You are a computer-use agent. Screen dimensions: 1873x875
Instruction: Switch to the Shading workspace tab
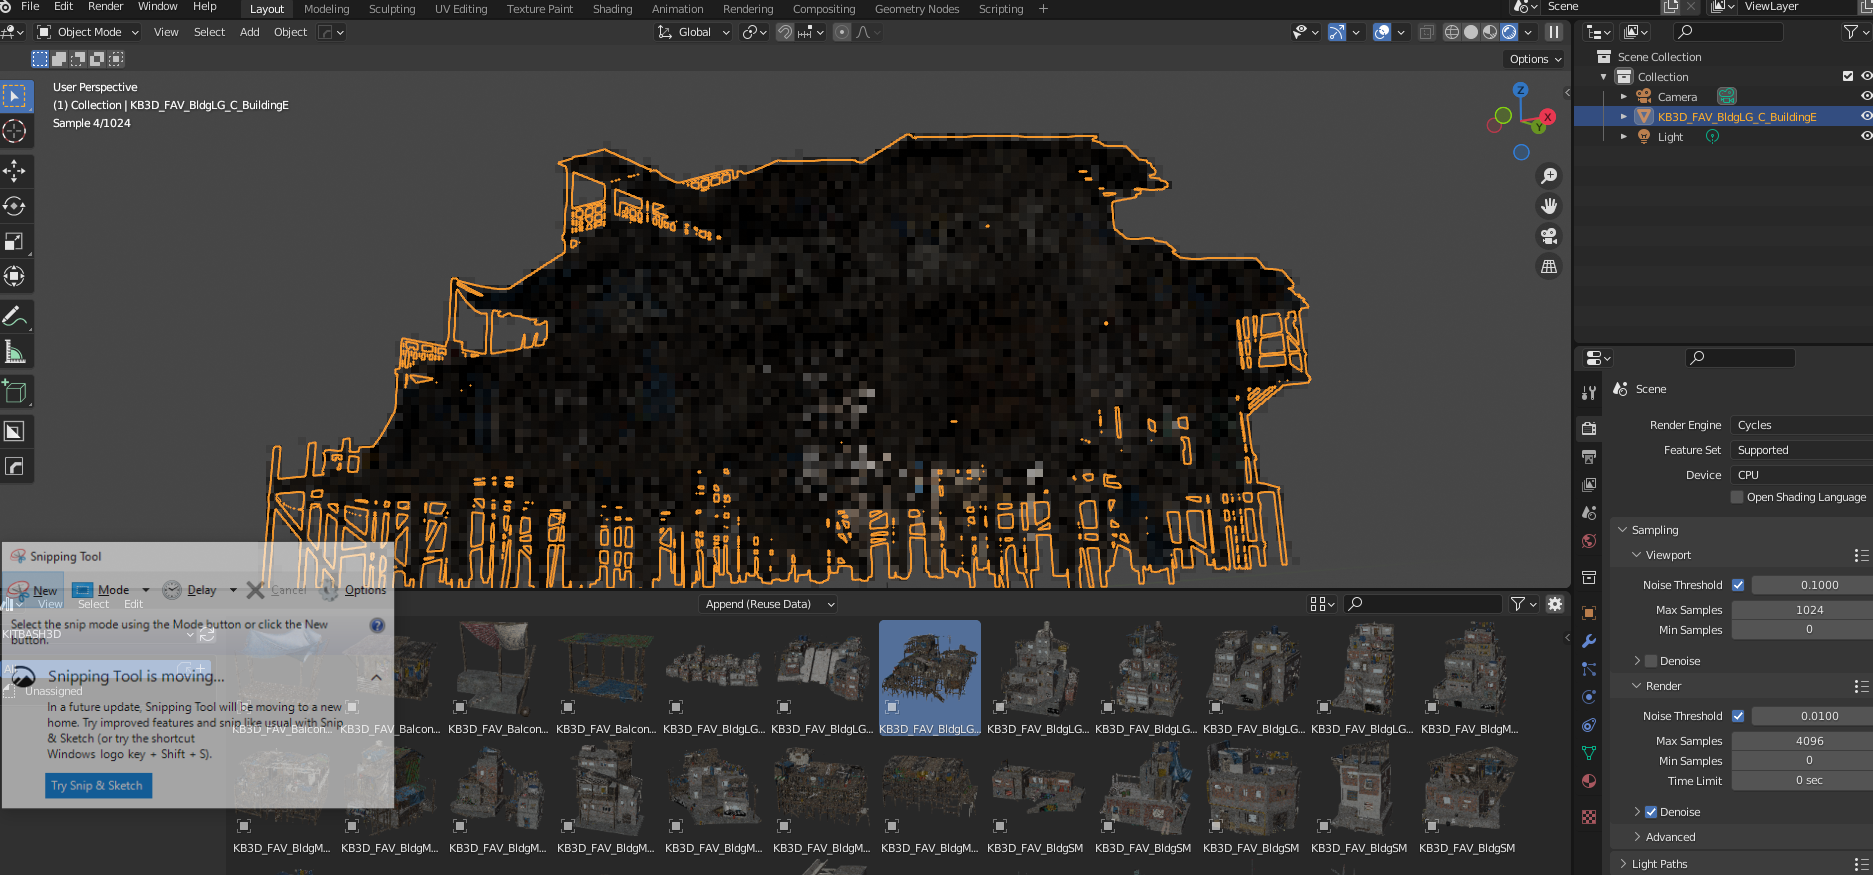pyautogui.click(x=612, y=9)
